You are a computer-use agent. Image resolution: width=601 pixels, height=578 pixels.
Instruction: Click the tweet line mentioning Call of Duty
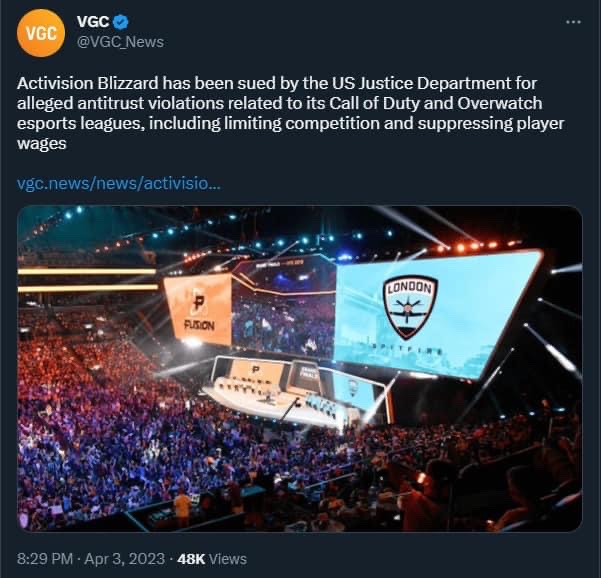(280, 103)
